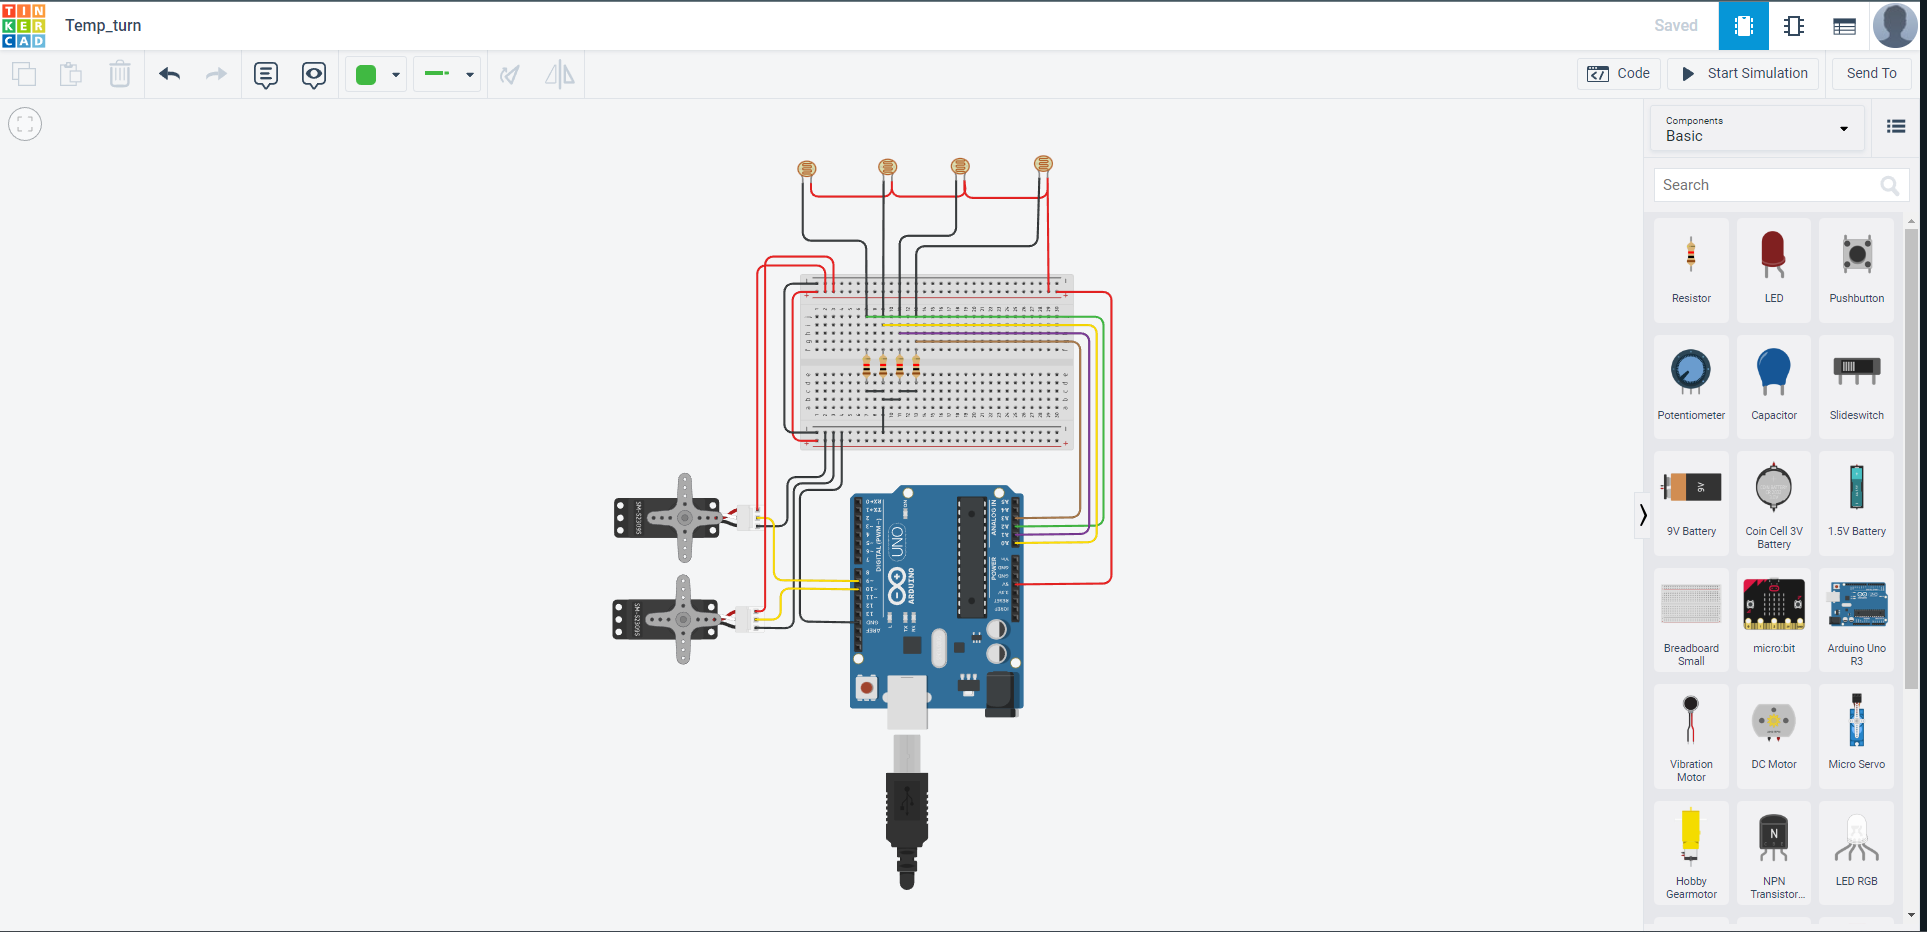This screenshot has width=1927, height=932.
Task: Click the Paste icon in toolbar
Action: 71,74
